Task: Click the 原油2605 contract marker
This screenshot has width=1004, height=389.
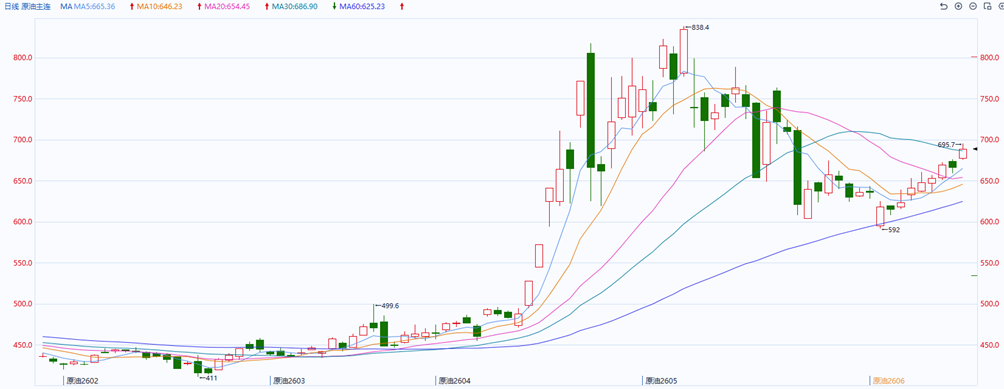Action: tap(662, 381)
